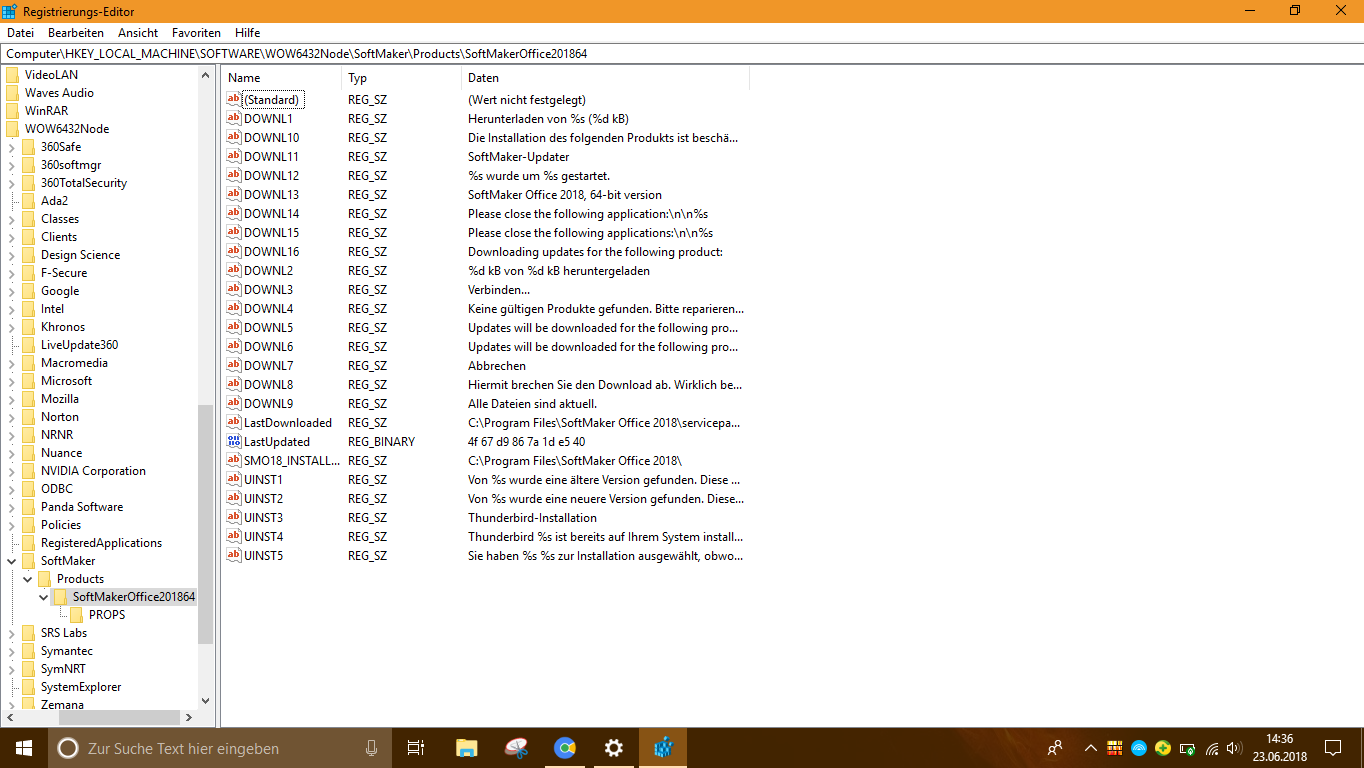Expand the Symantec key
Screen dimensions: 1364x768
[11, 651]
